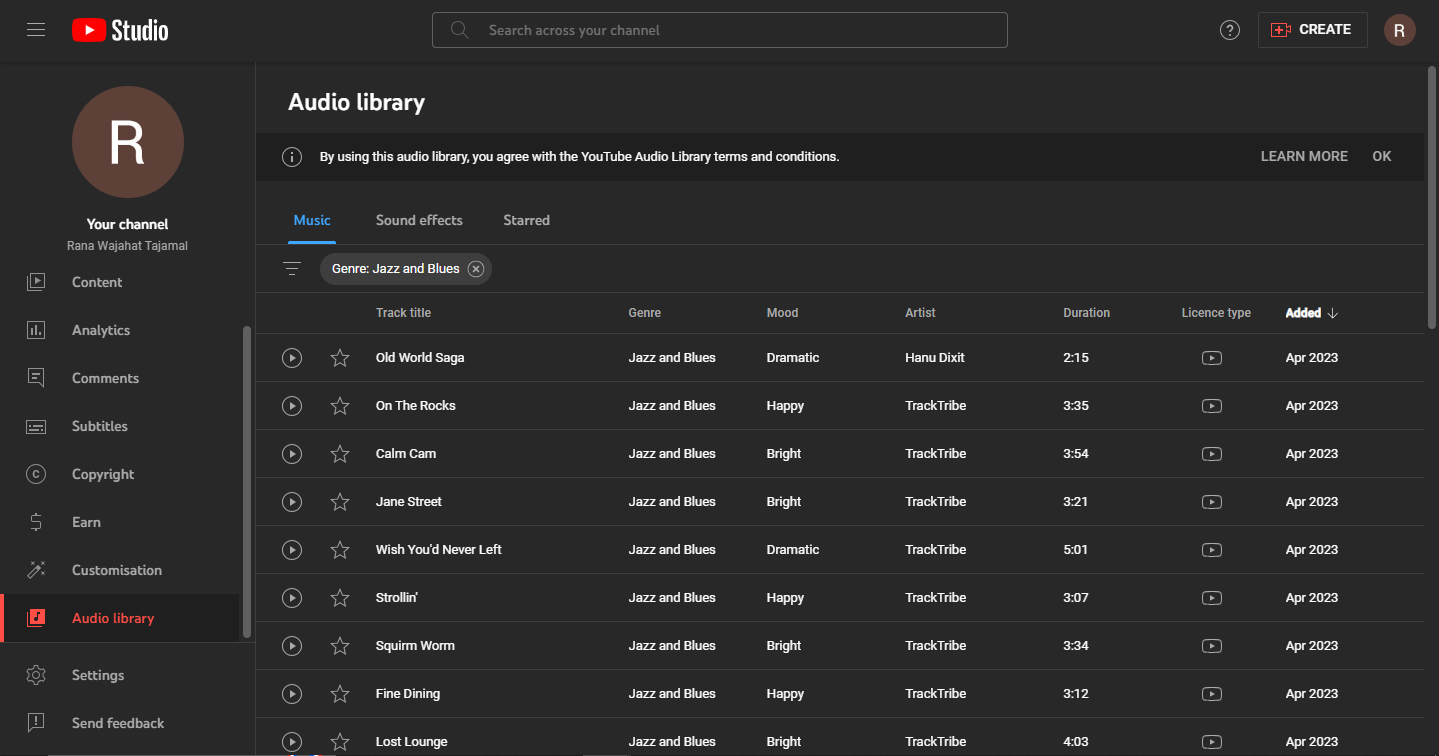
Task: Click the Genre column header
Action: [645, 313]
